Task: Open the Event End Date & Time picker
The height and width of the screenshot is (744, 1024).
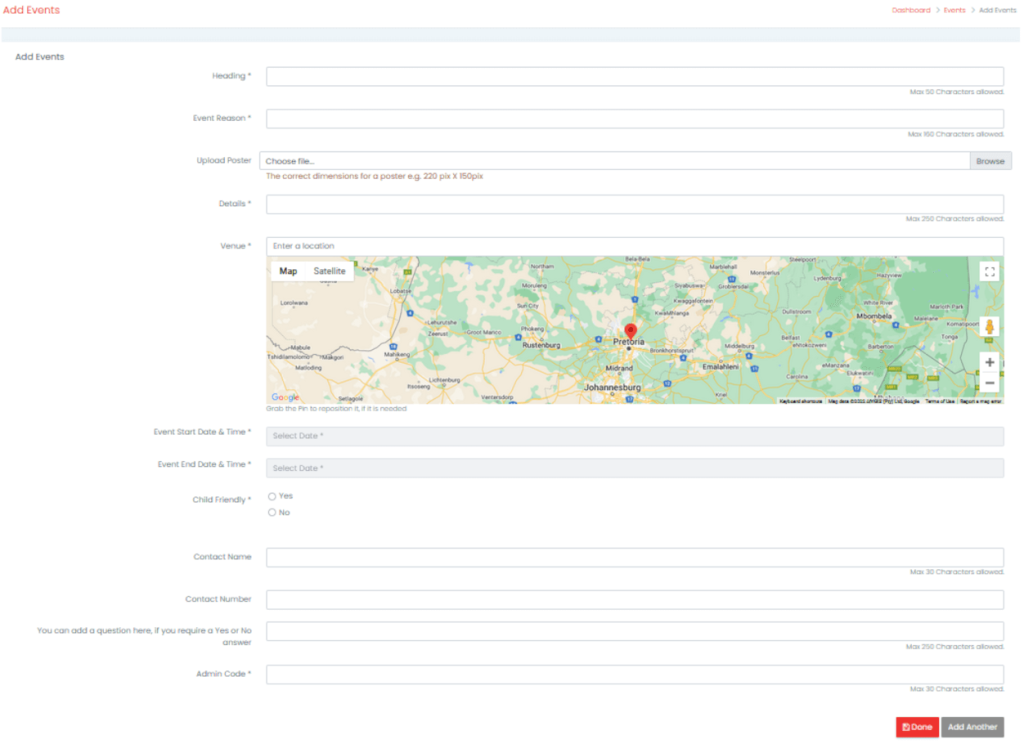Action: coord(634,468)
